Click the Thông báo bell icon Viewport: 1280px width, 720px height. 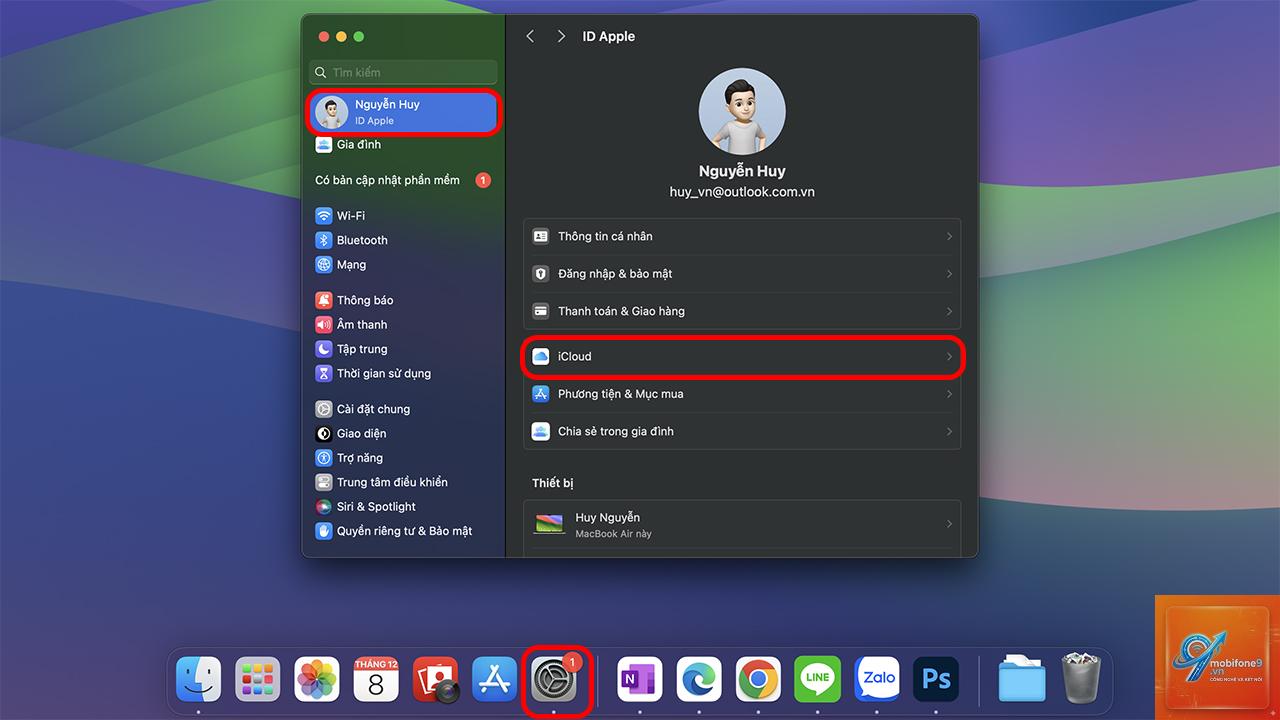[x=323, y=300]
